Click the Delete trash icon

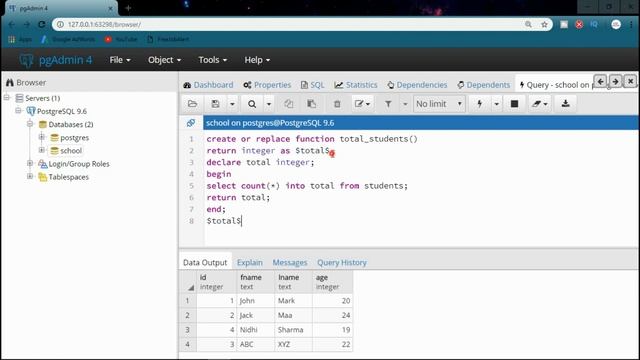(337, 104)
